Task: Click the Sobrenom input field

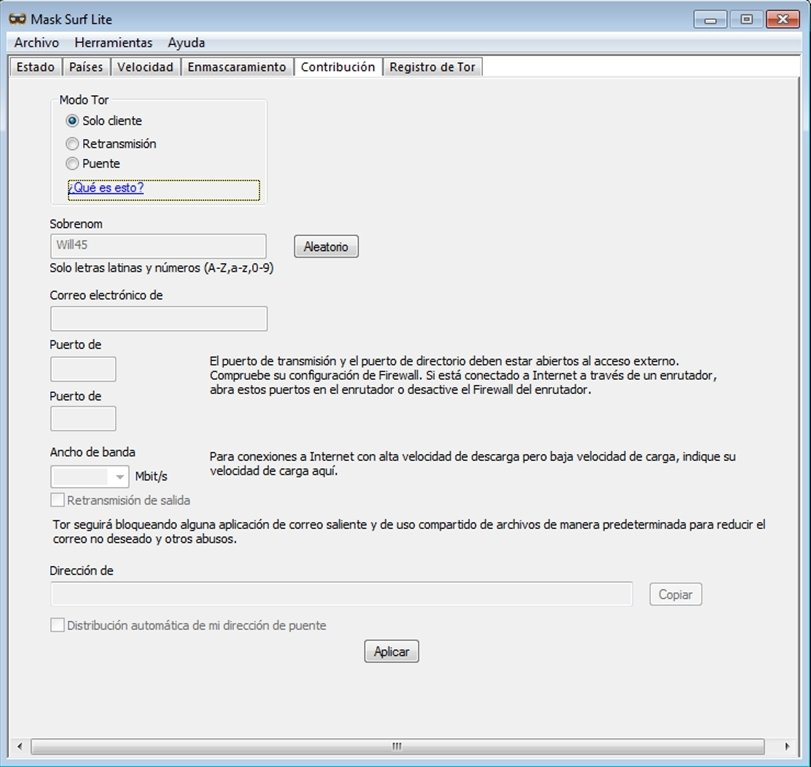Action: coord(158,246)
